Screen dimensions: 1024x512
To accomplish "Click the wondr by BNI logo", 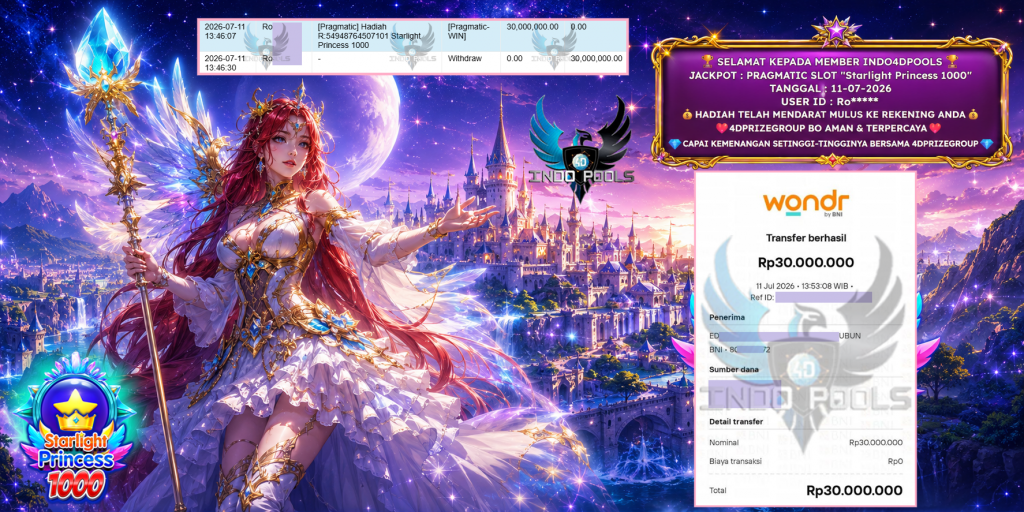I will pos(805,204).
